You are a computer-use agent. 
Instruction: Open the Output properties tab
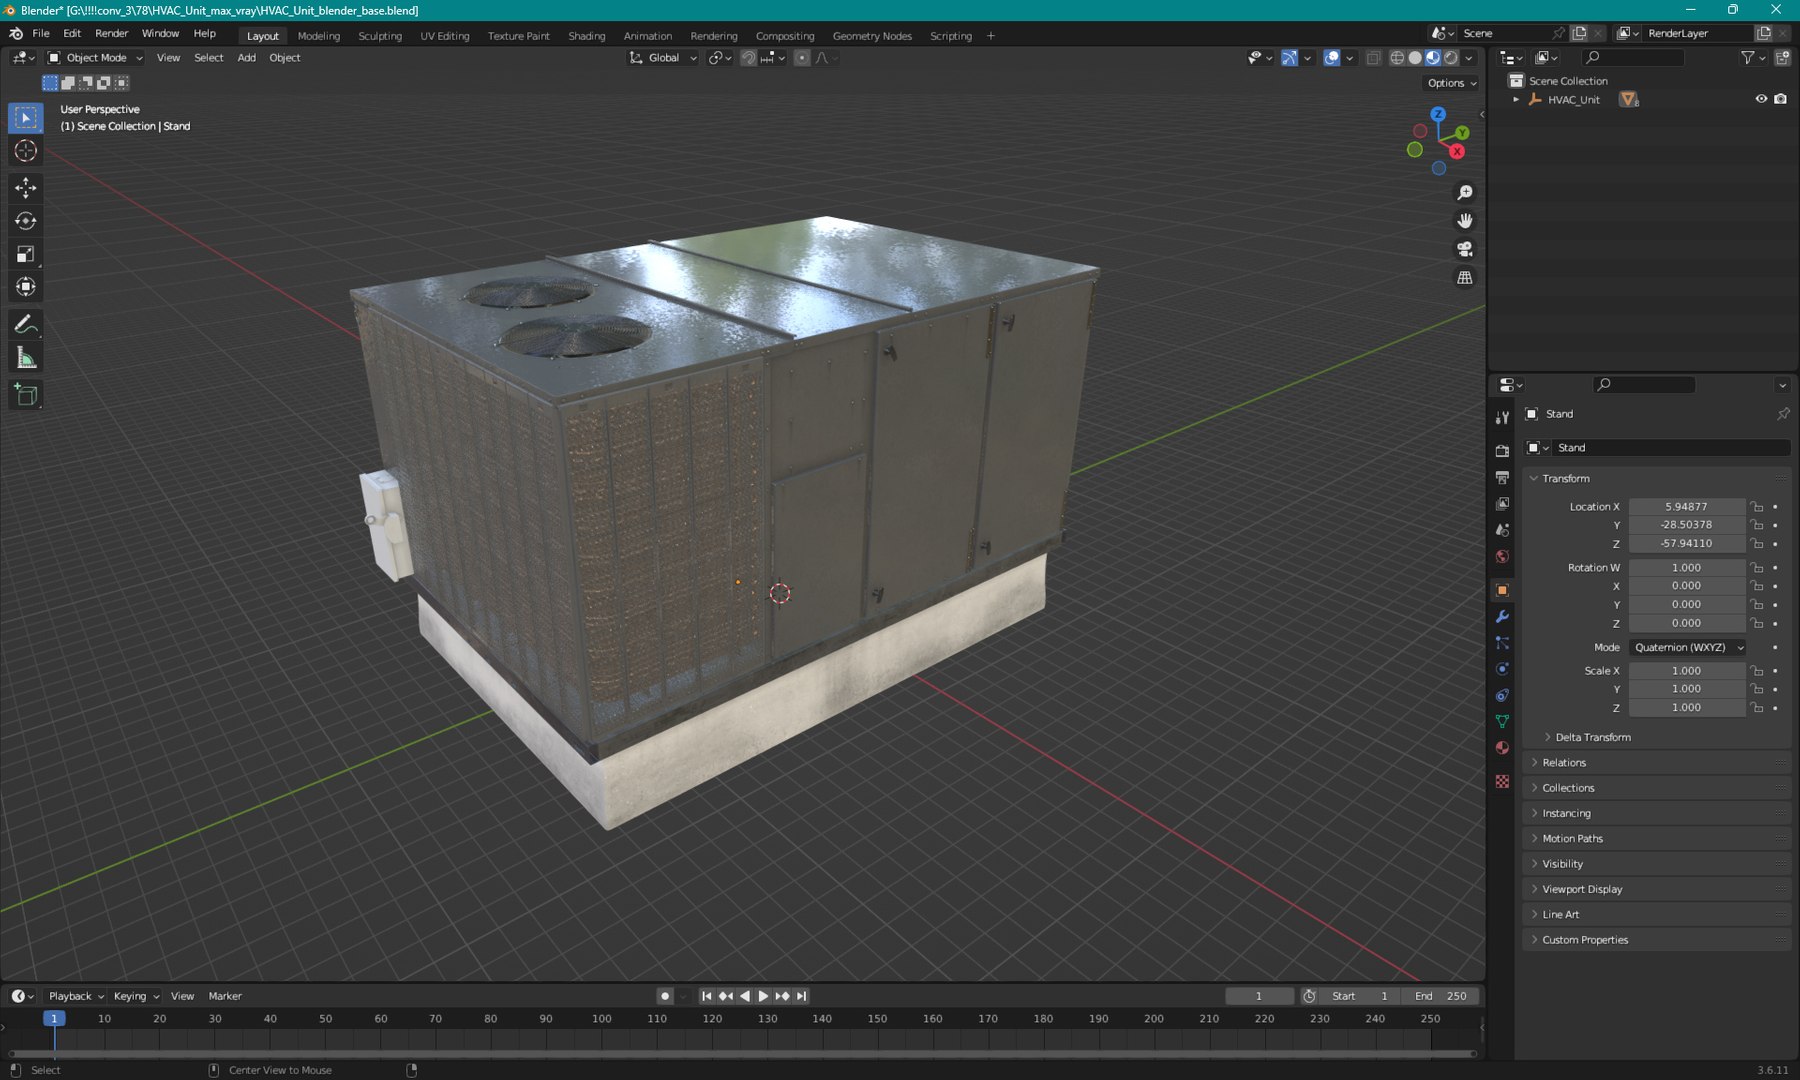click(x=1502, y=478)
